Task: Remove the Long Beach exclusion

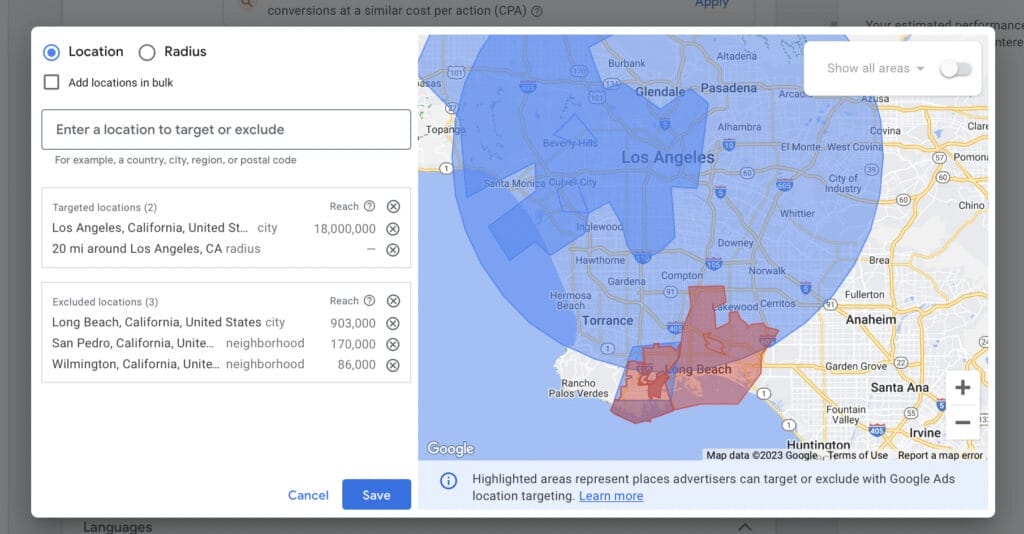Action: click(x=392, y=323)
